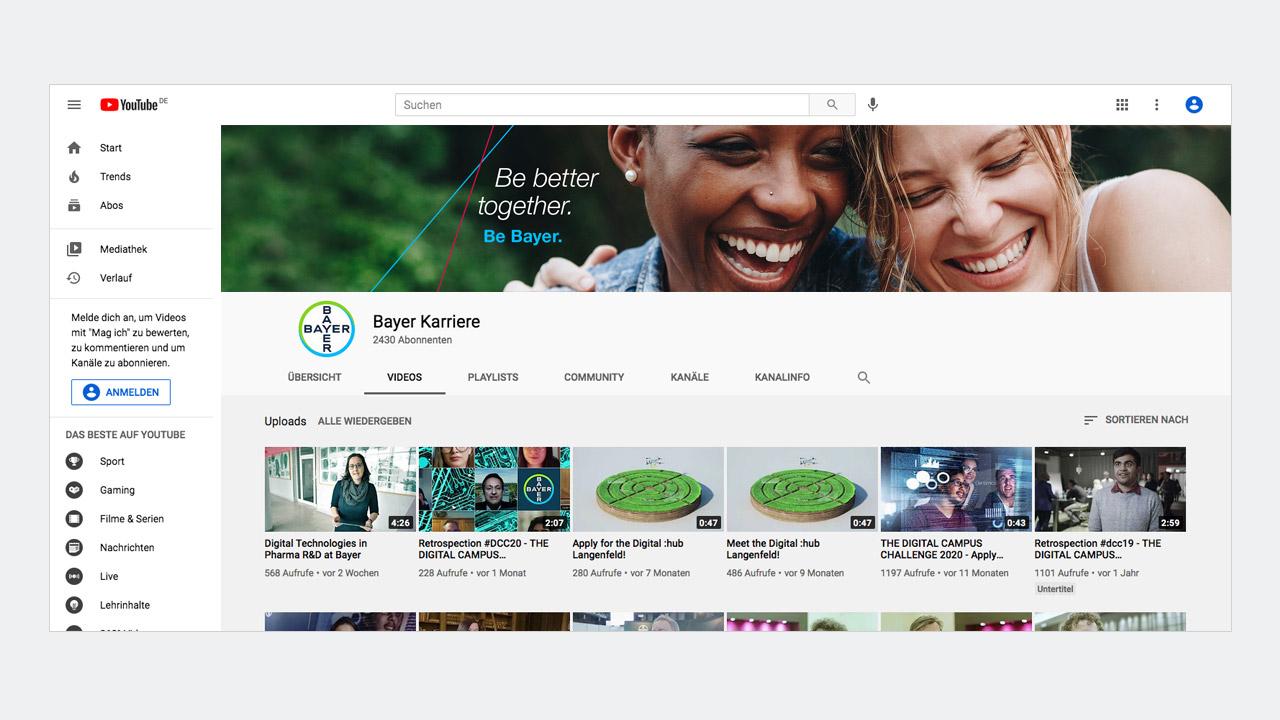The width and height of the screenshot is (1280, 720).
Task: Click the Live label in sidebar
Action: click(x=109, y=577)
